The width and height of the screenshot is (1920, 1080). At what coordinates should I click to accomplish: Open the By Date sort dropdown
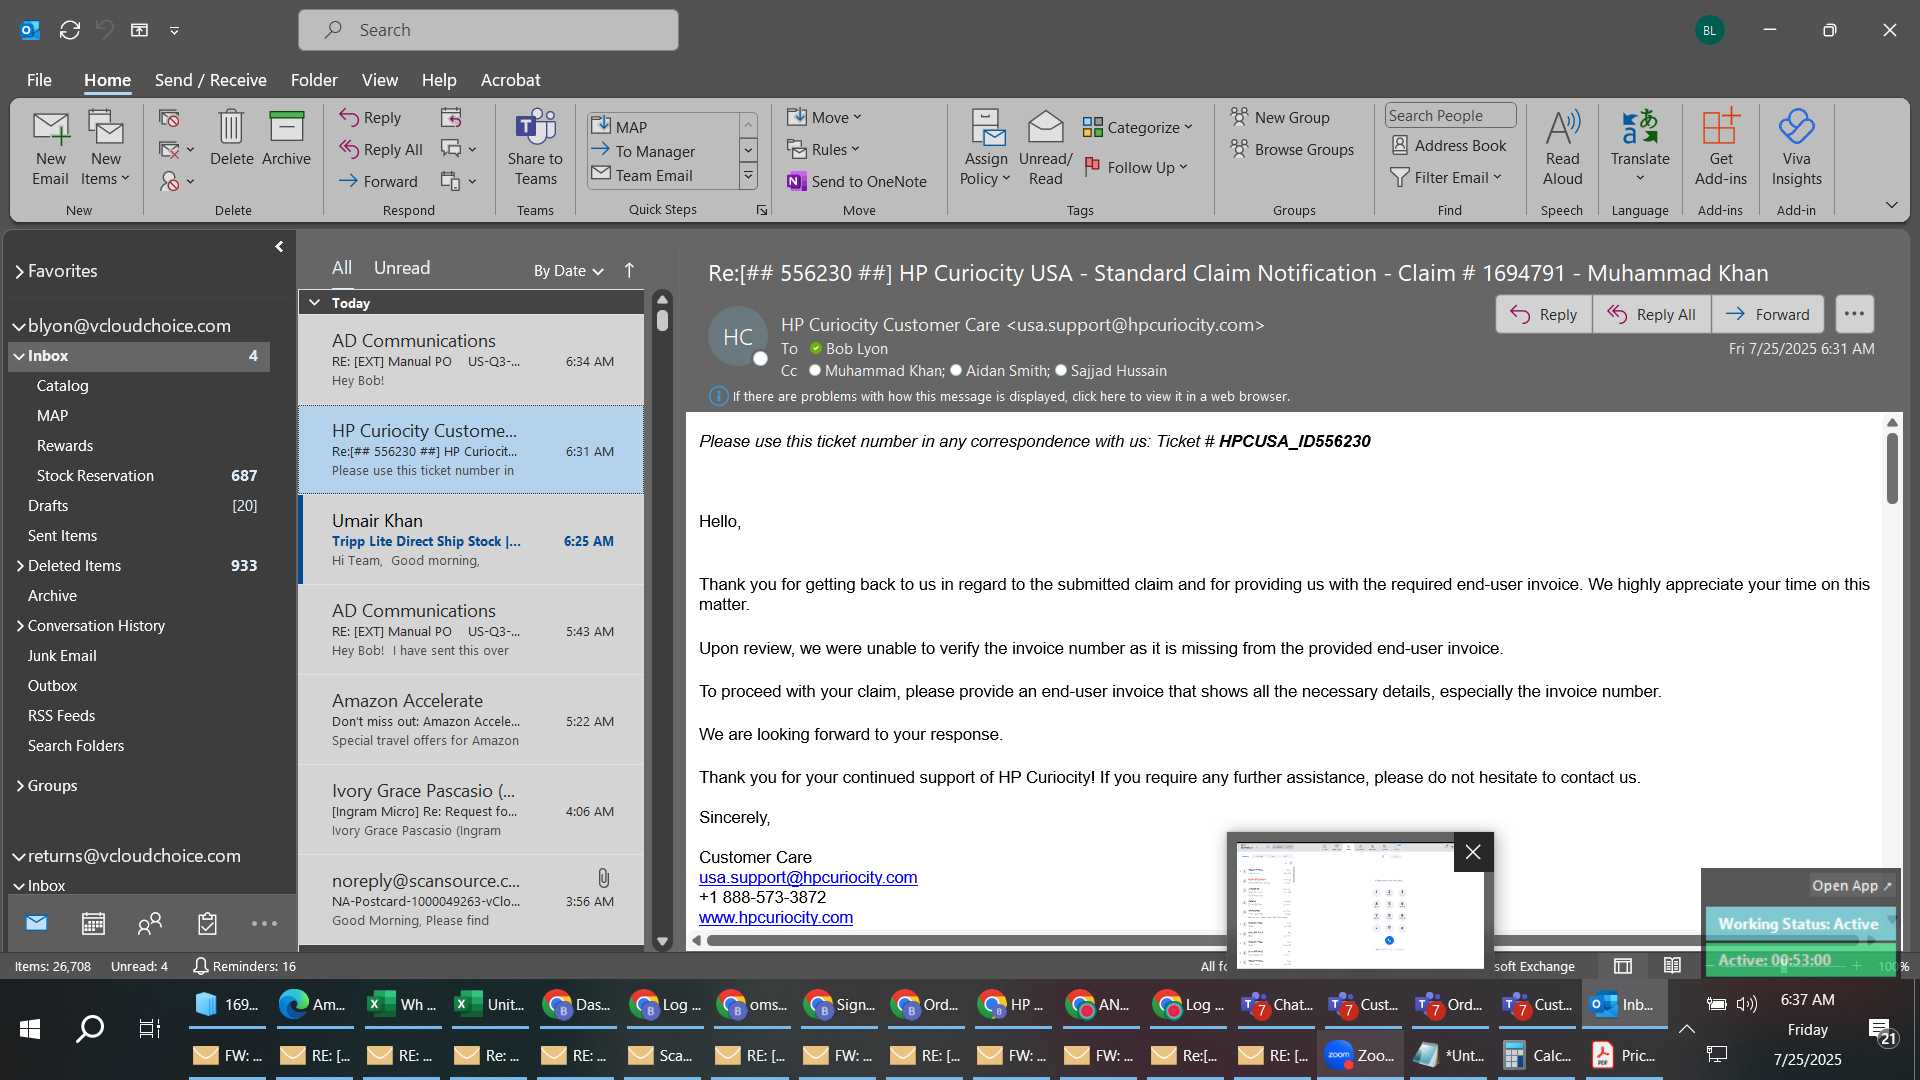568,270
